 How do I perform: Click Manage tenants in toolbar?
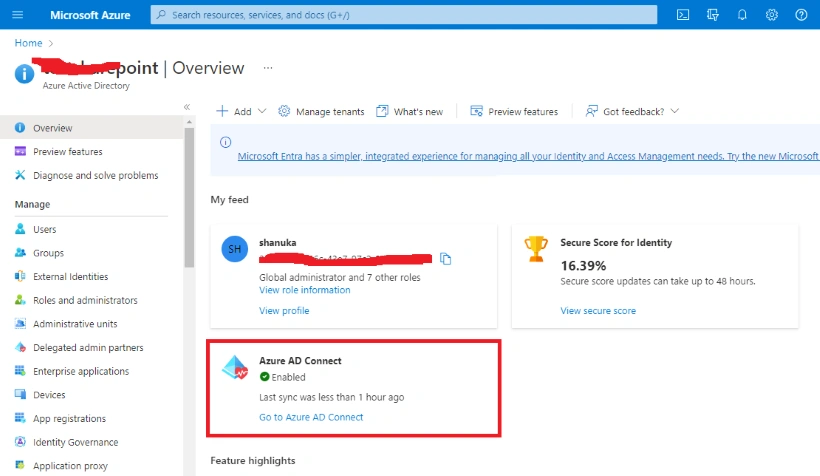[x=321, y=111]
